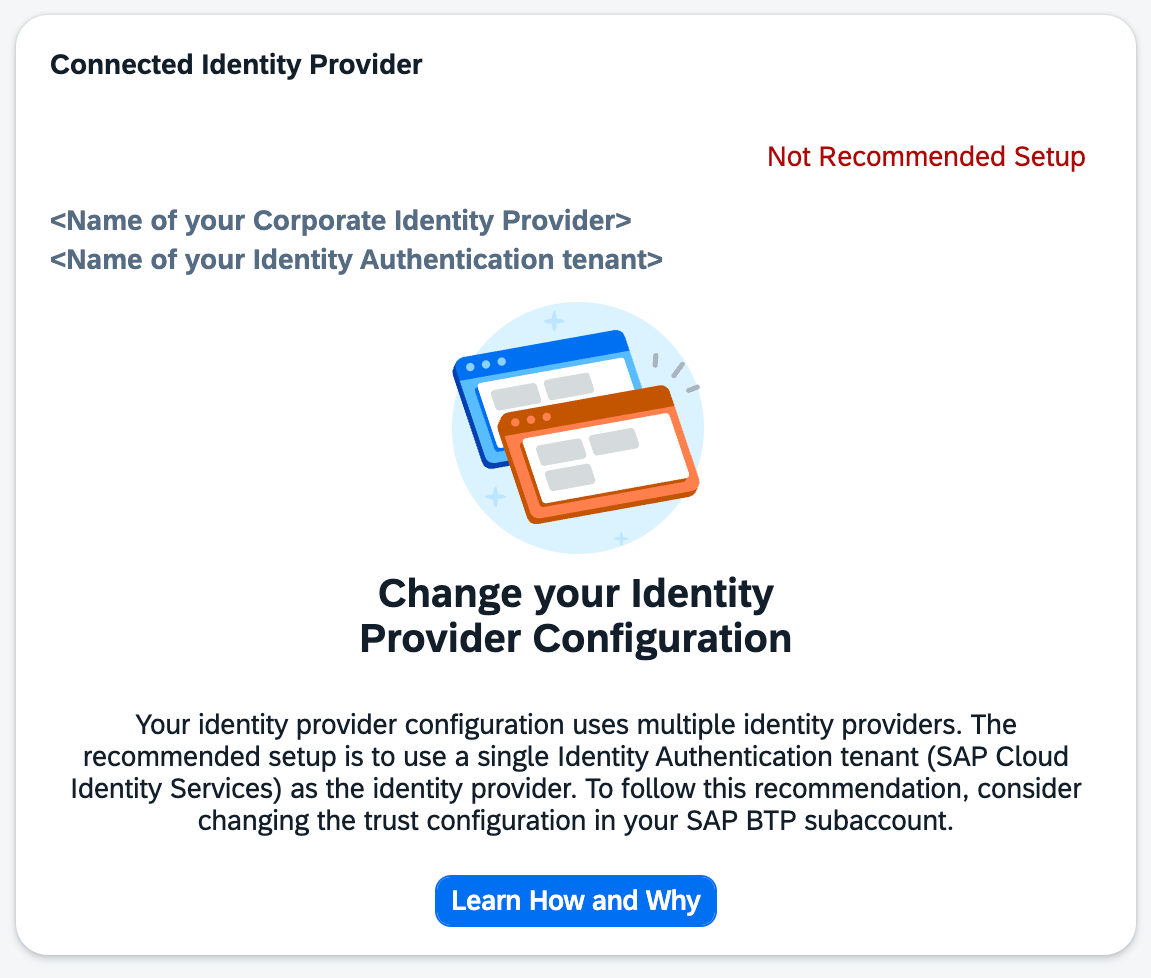
Task: Click the Change your Identity Provider Configuration heading
Action: click(576, 616)
